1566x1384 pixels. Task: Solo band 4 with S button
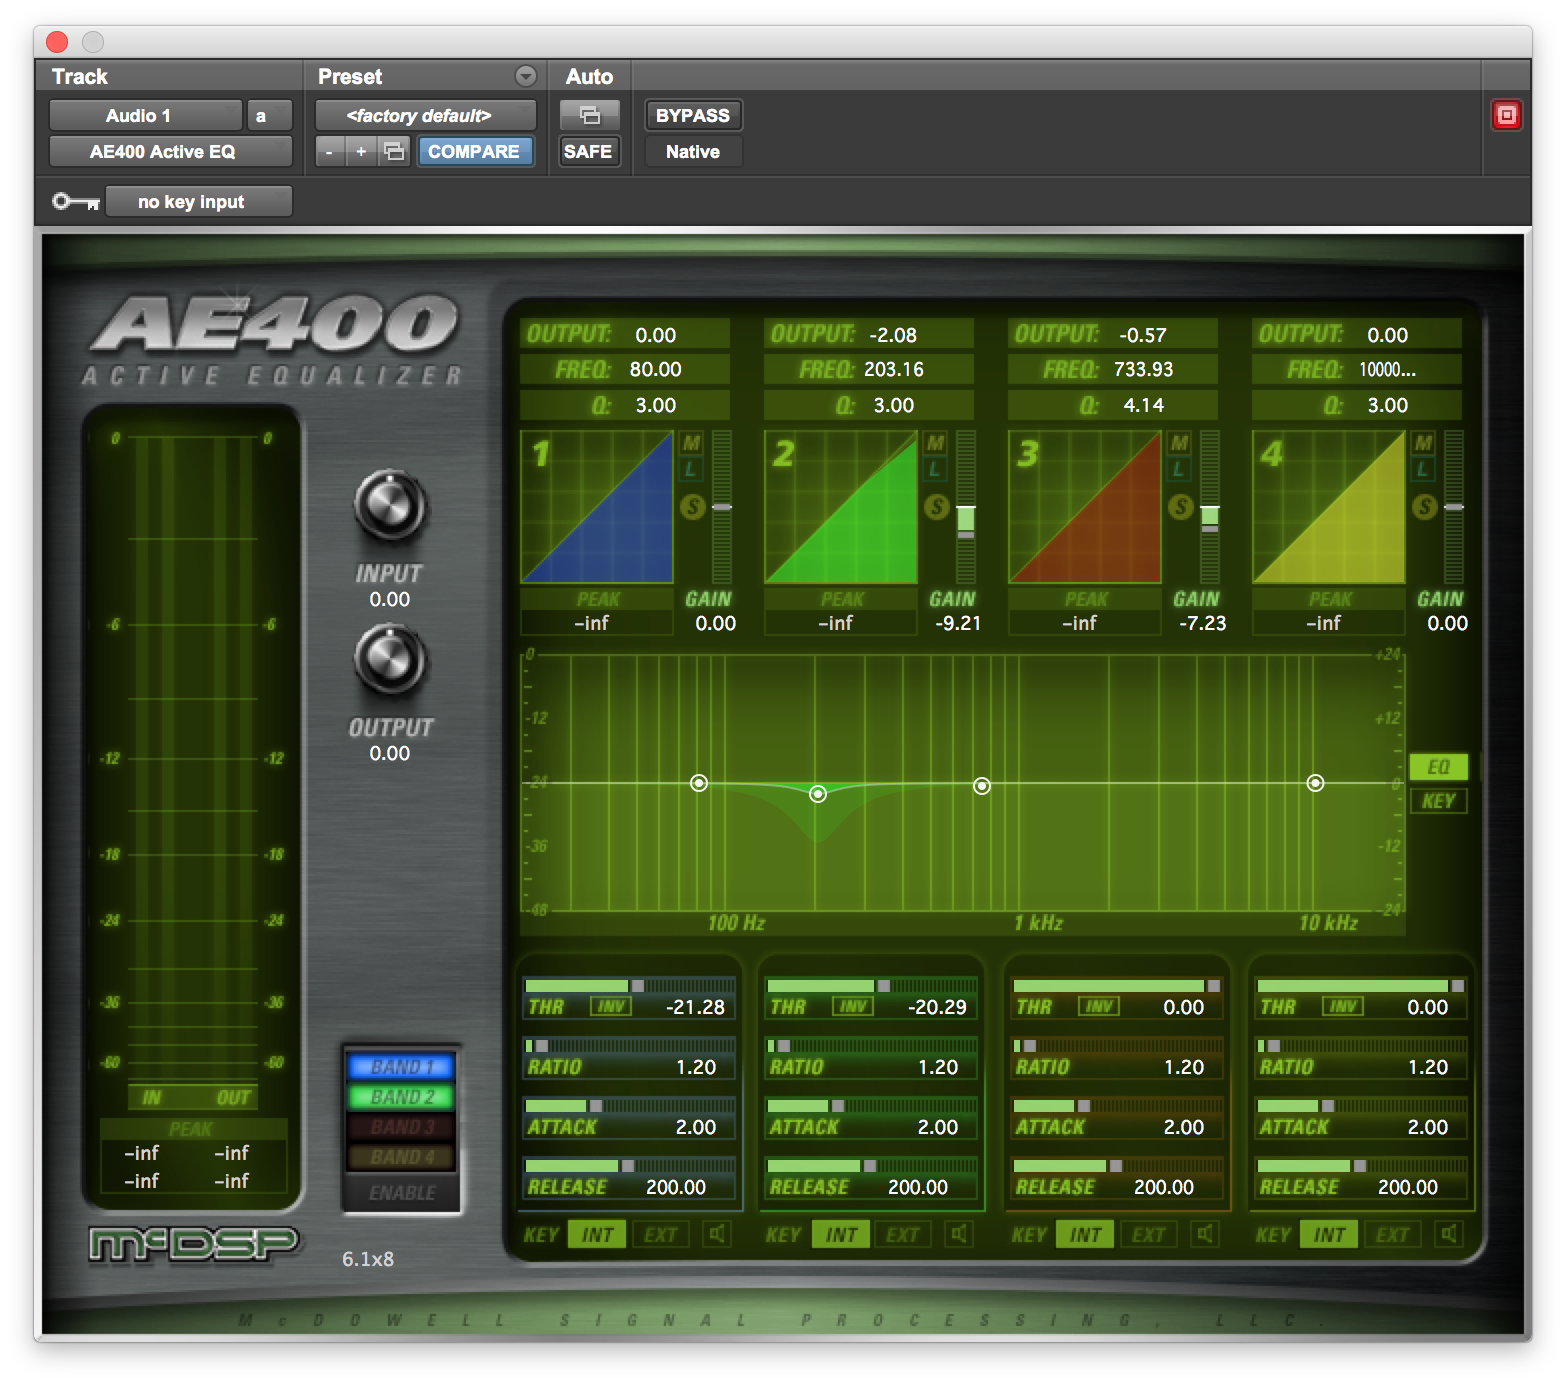pyautogui.click(x=1424, y=507)
